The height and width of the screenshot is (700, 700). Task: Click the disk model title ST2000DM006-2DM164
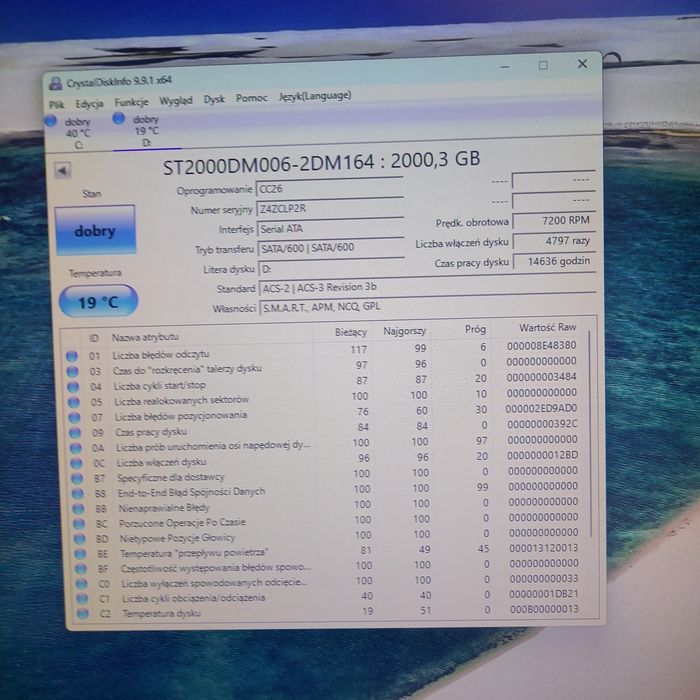(x=268, y=166)
